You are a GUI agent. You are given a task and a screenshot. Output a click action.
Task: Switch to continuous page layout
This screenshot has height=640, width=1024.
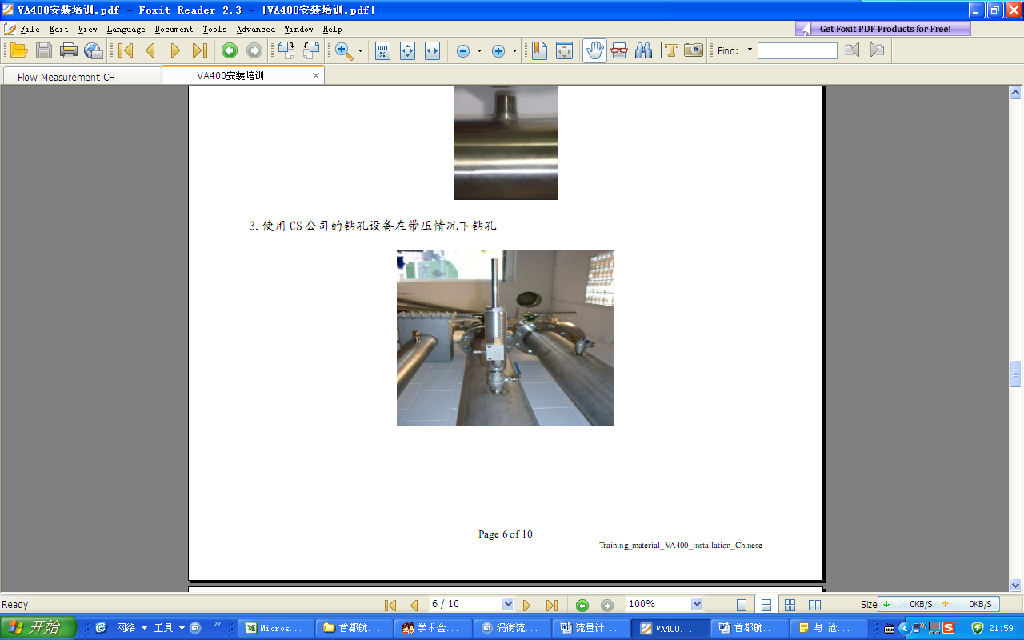click(766, 605)
